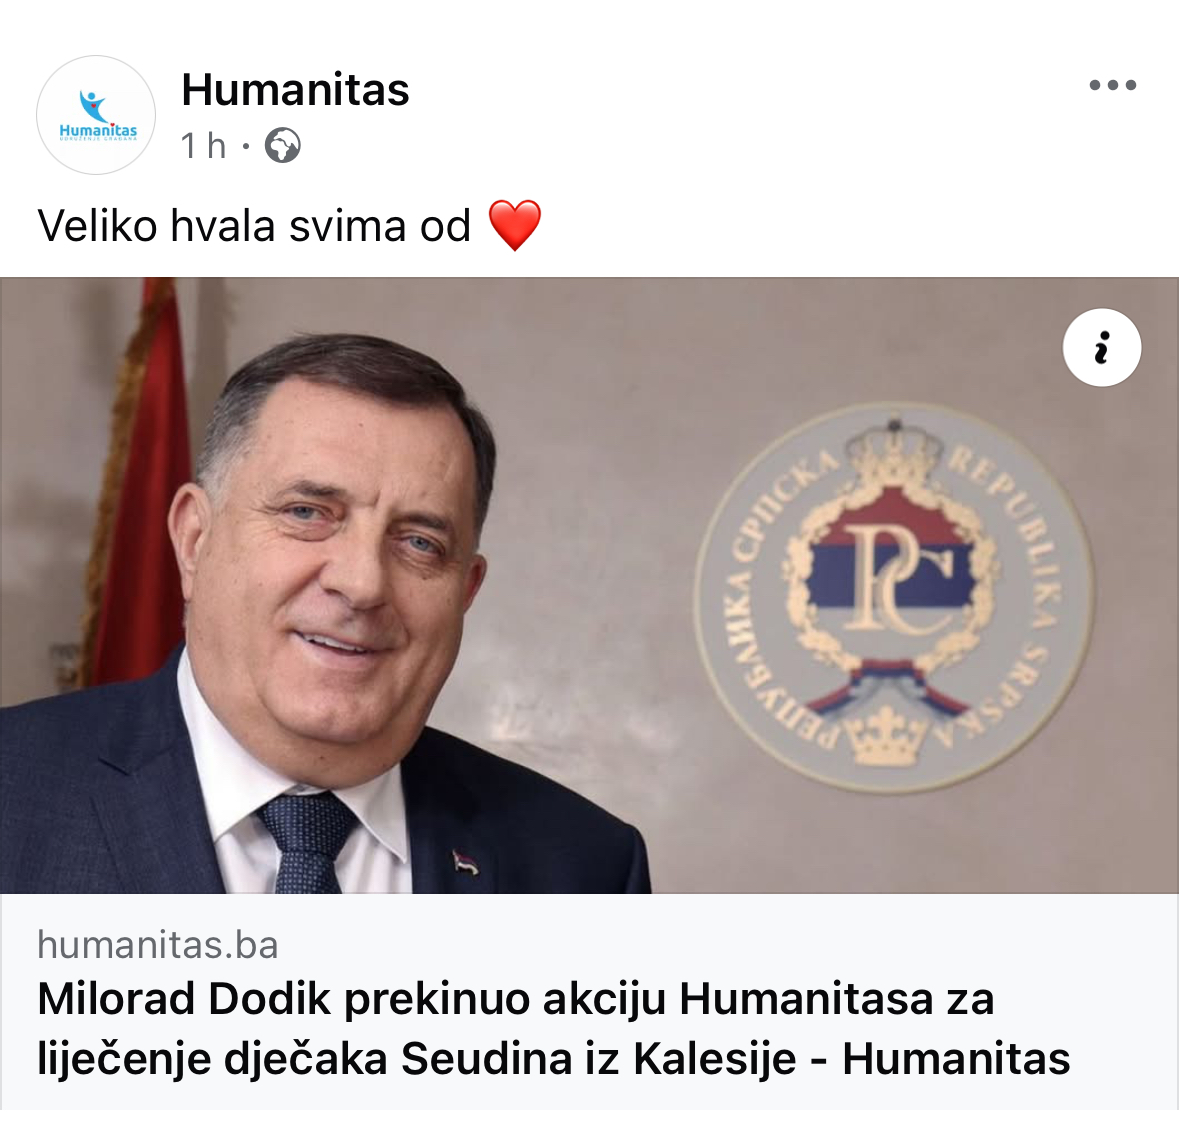The image size is (1179, 1128).
Task: Click the humanitas.ba domain label
Action: (158, 945)
